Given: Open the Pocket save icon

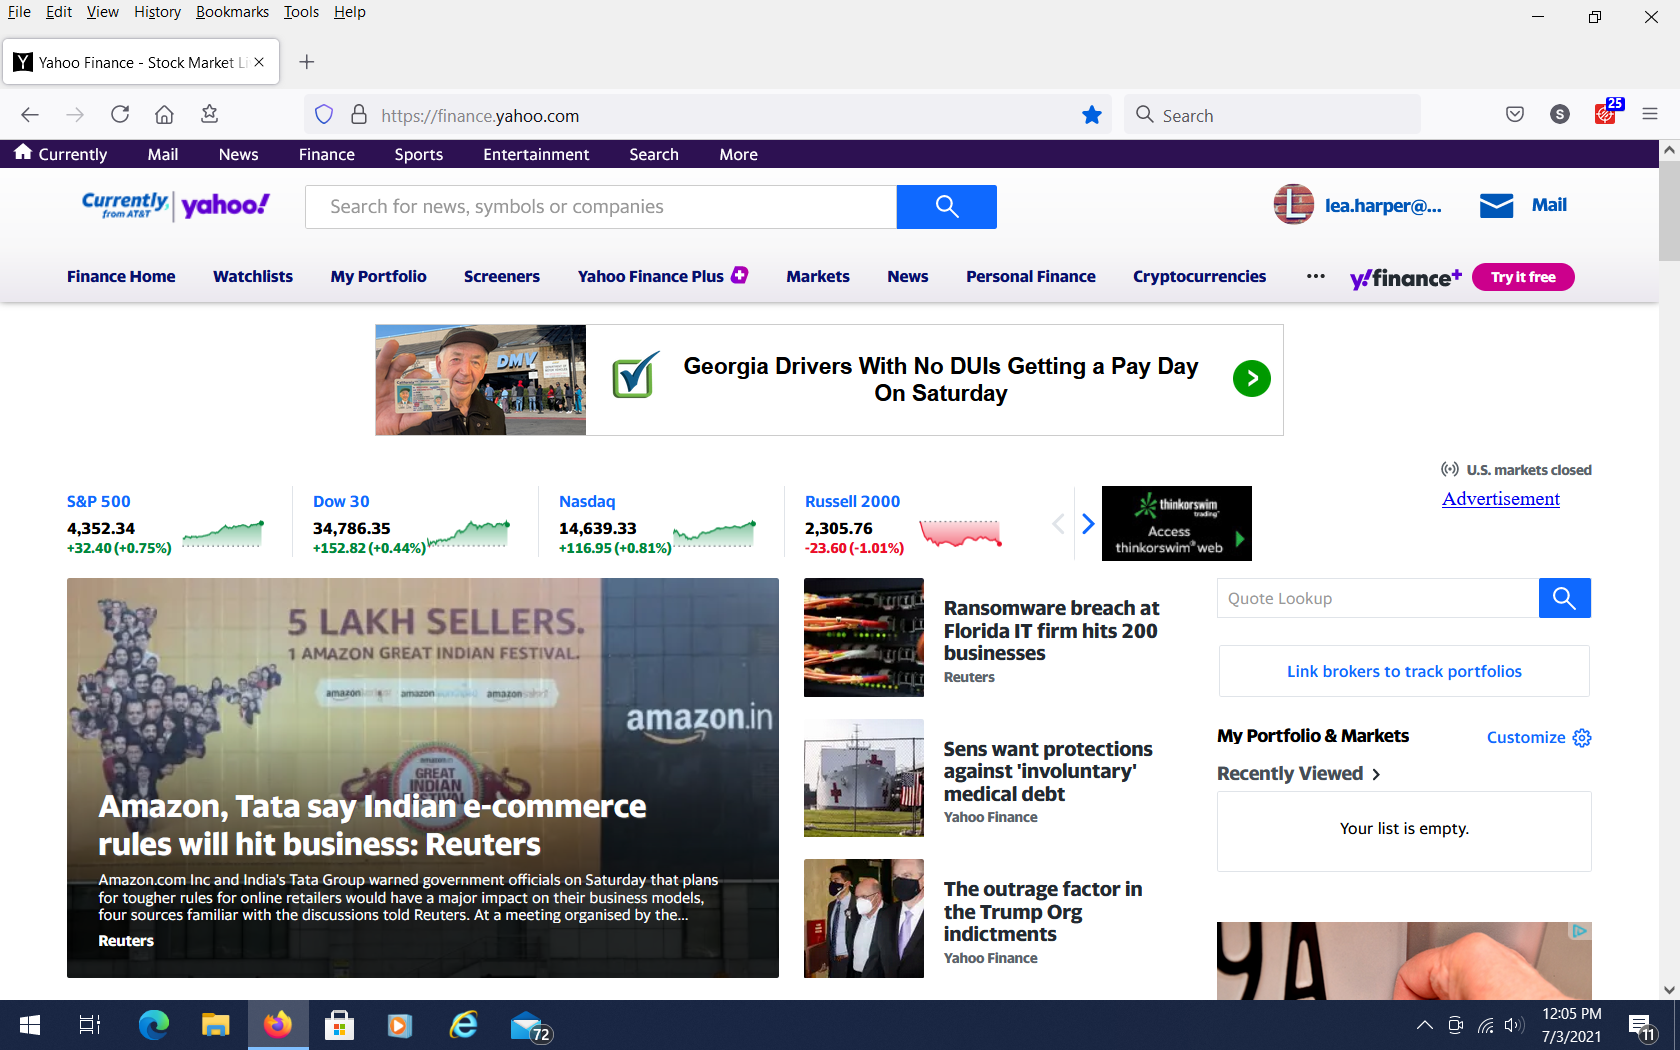Looking at the screenshot, I should 1515,115.
